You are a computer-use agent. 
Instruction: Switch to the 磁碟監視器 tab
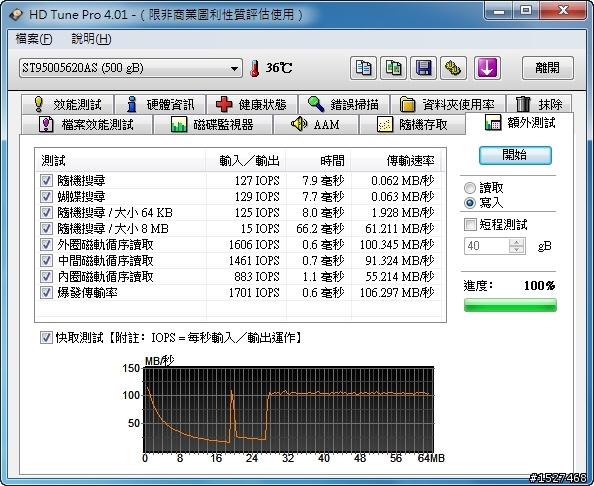point(213,124)
